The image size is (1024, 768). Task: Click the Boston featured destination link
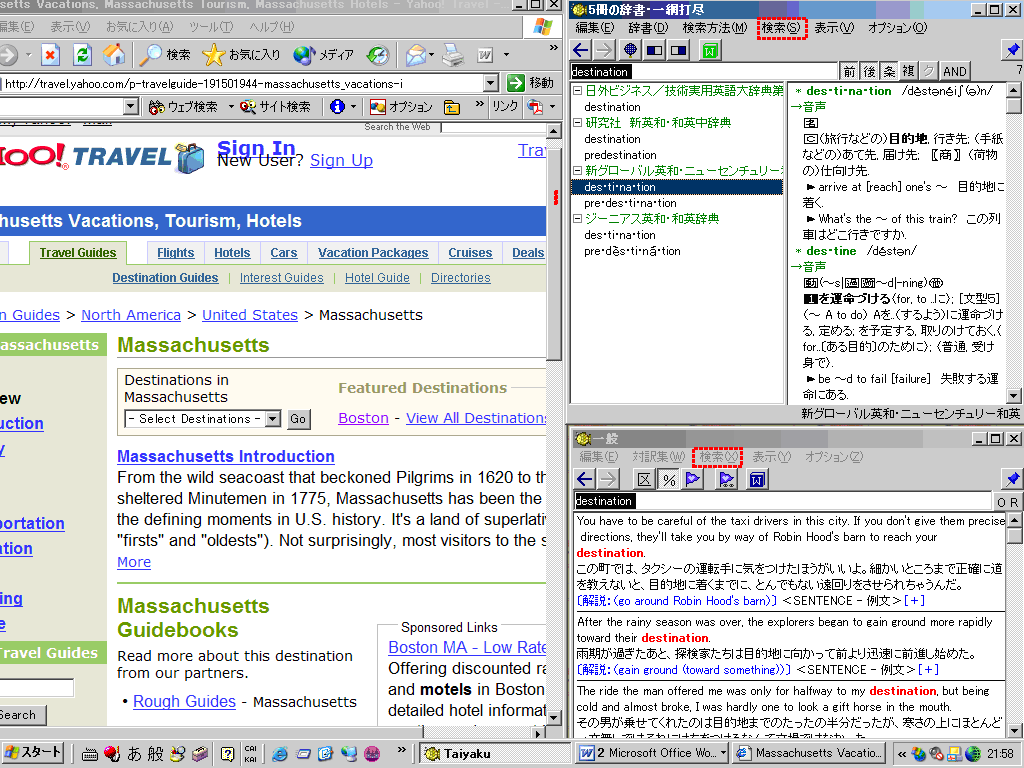pyautogui.click(x=363, y=418)
